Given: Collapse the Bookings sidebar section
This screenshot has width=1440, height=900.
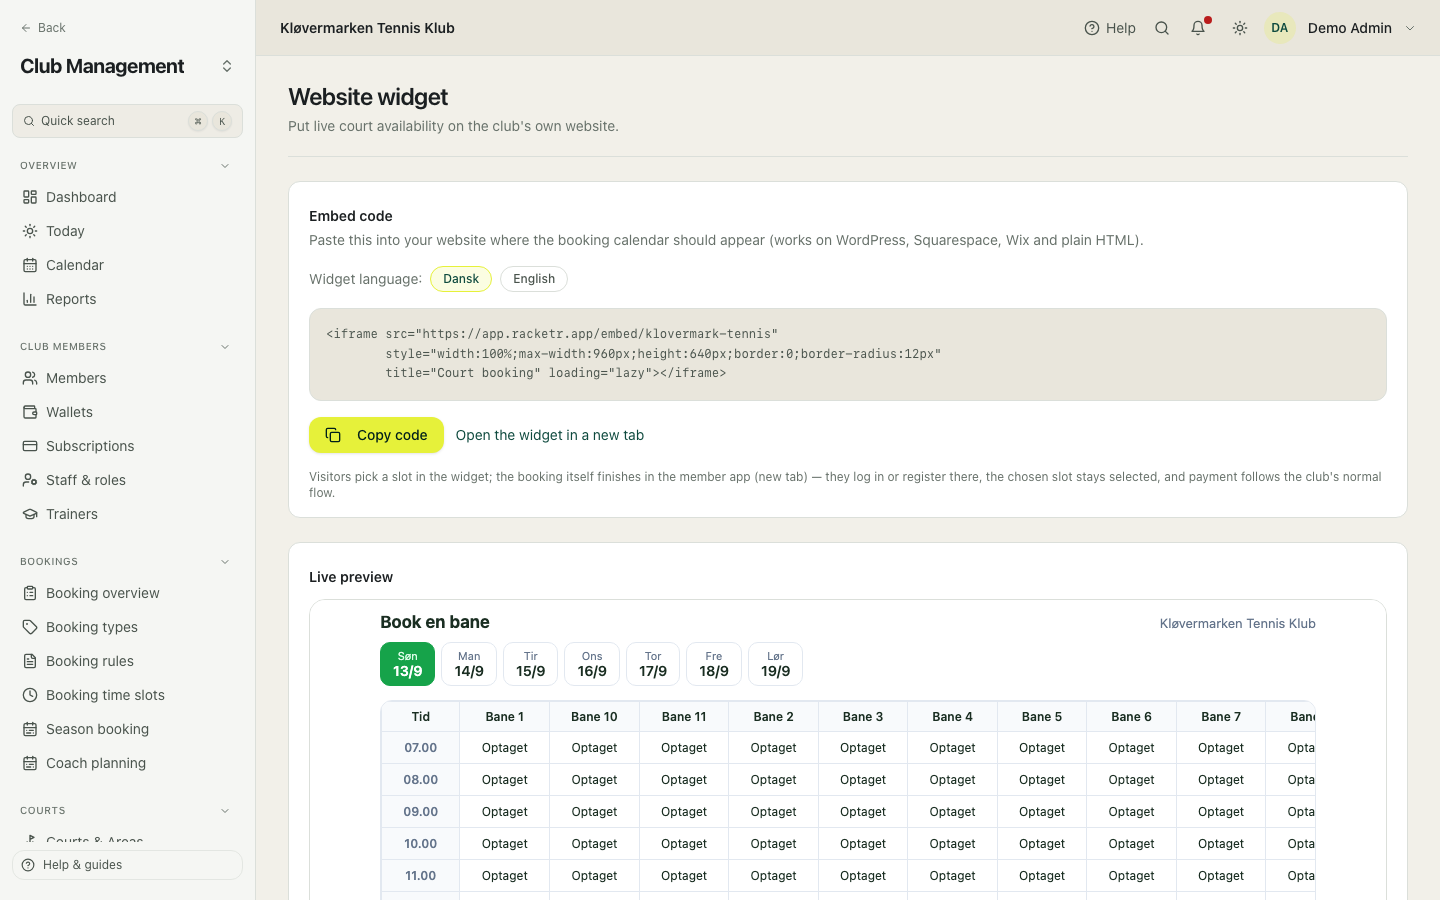Looking at the screenshot, I should tap(225, 562).
